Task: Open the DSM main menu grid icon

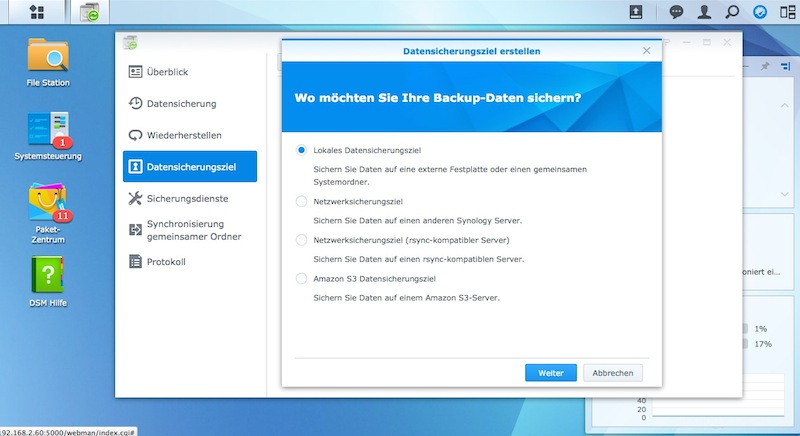Action: point(37,12)
